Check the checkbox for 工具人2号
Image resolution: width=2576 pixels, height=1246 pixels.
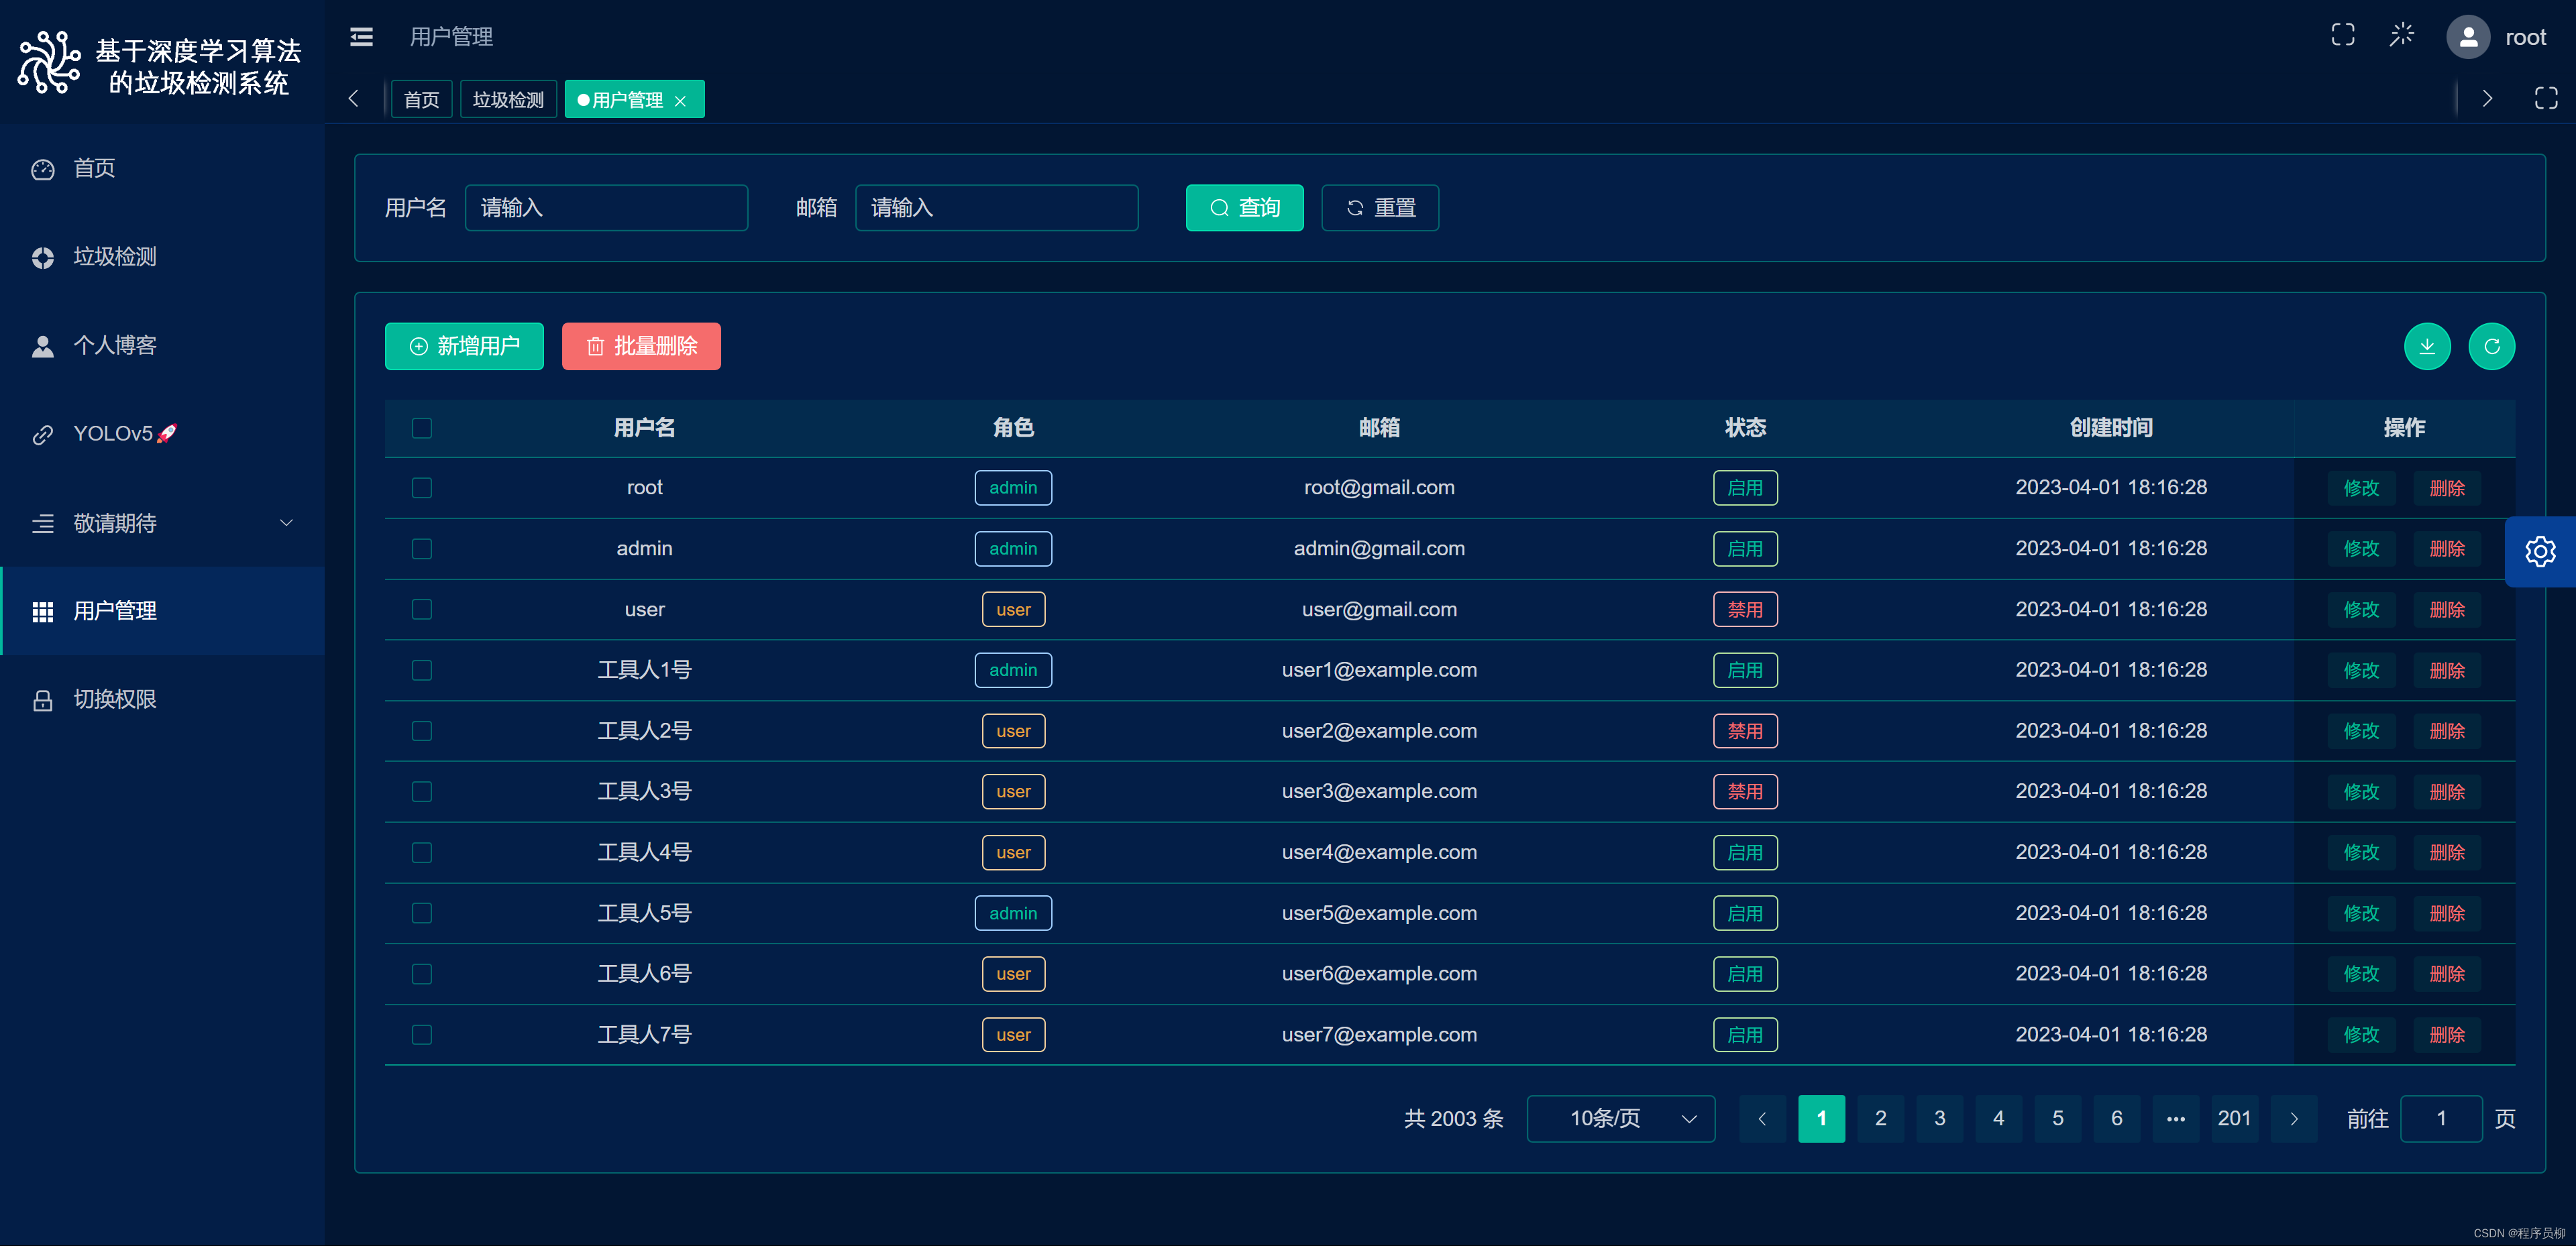pos(422,731)
